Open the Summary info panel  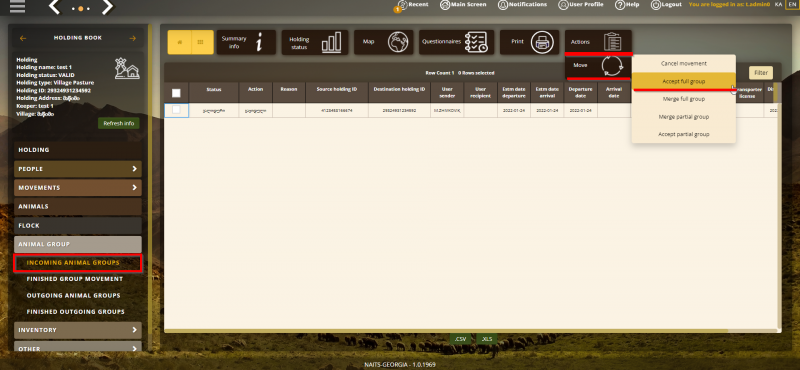(246, 42)
